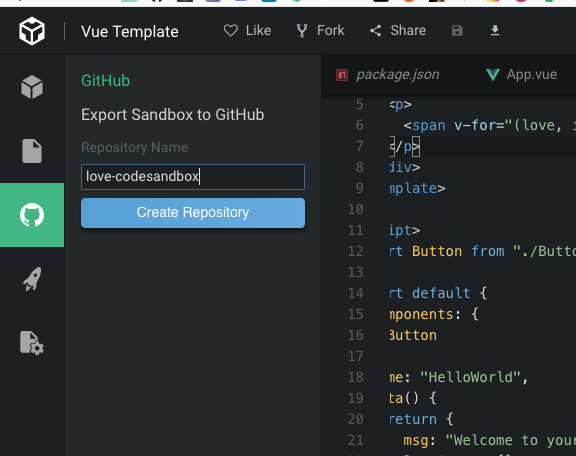The width and height of the screenshot is (576, 456).
Task: Like the sandbox with heart button
Action: 247,30
